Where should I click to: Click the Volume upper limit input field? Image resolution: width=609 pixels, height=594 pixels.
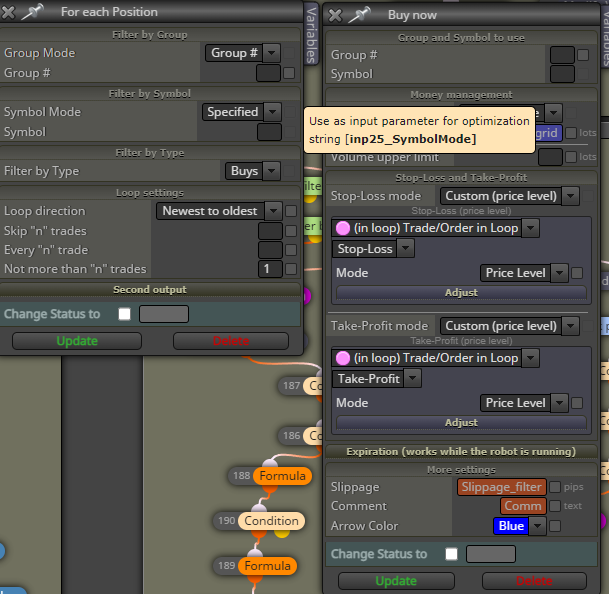coord(550,157)
